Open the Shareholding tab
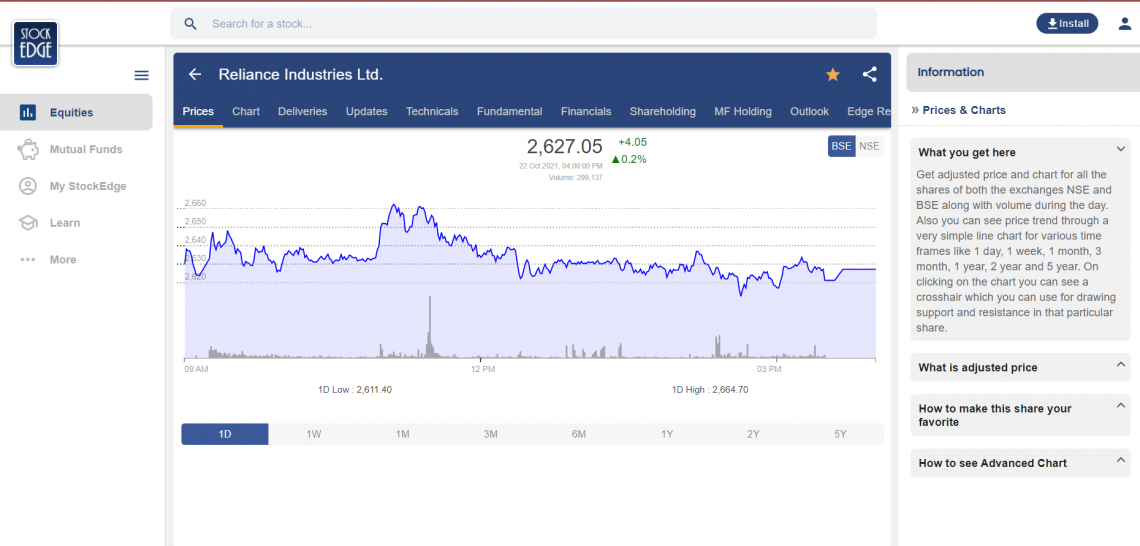The height and width of the screenshot is (546, 1140). pos(662,111)
